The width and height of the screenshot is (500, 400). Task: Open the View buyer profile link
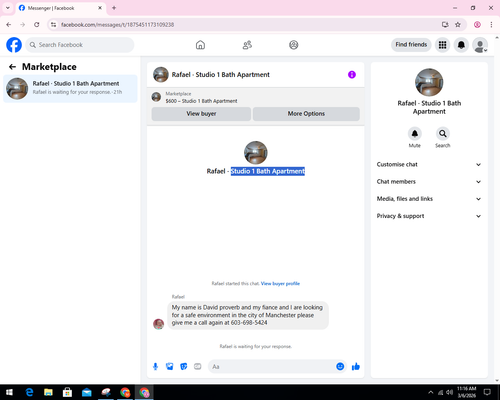(x=280, y=284)
